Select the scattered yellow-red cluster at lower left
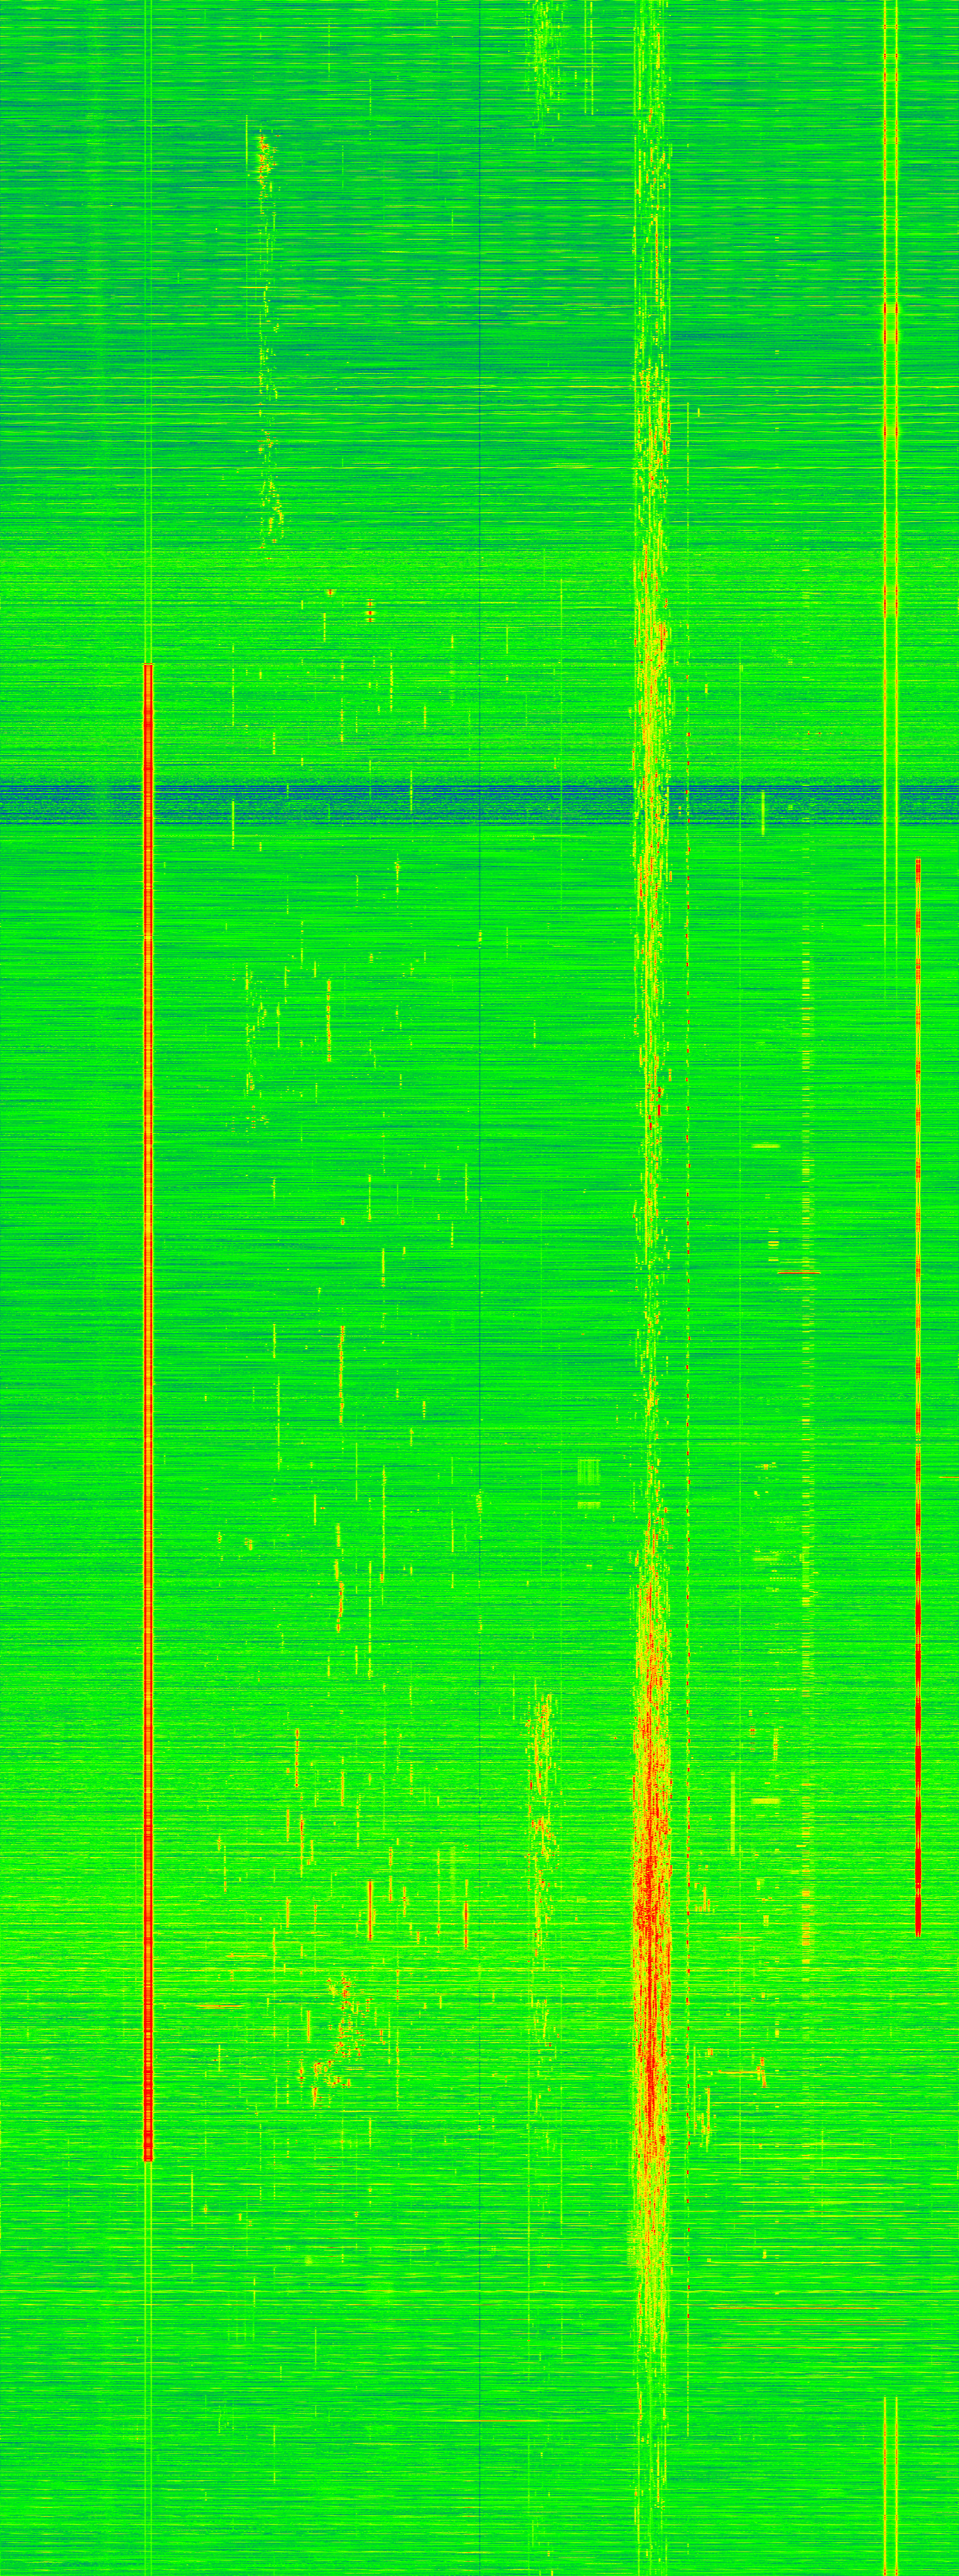 click(x=340, y=2030)
